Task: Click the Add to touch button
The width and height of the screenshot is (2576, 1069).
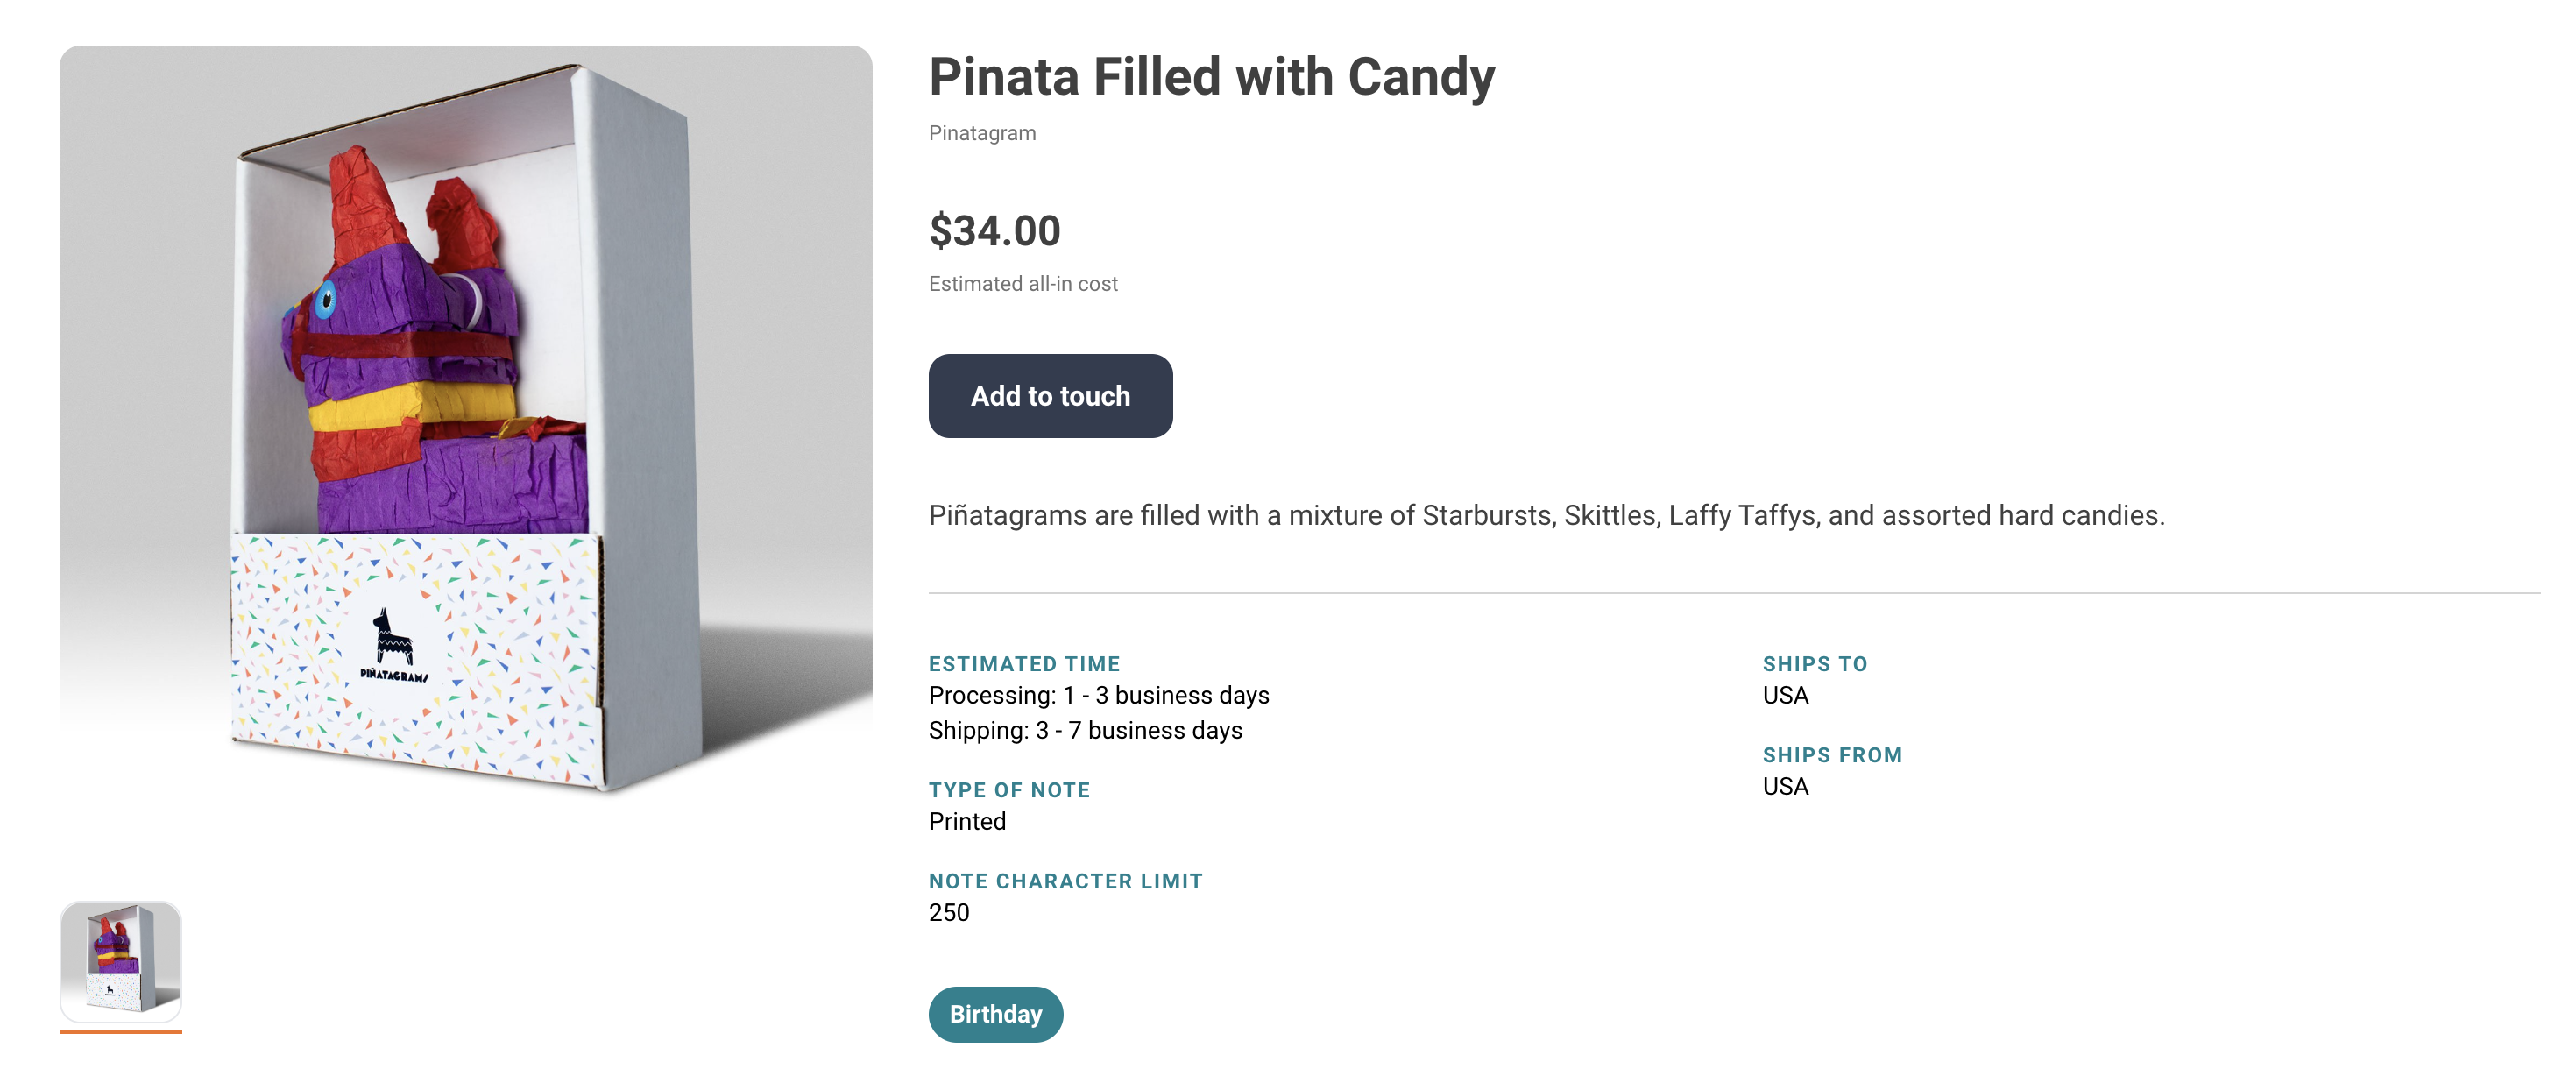Action: click(x=1050, y=396)
